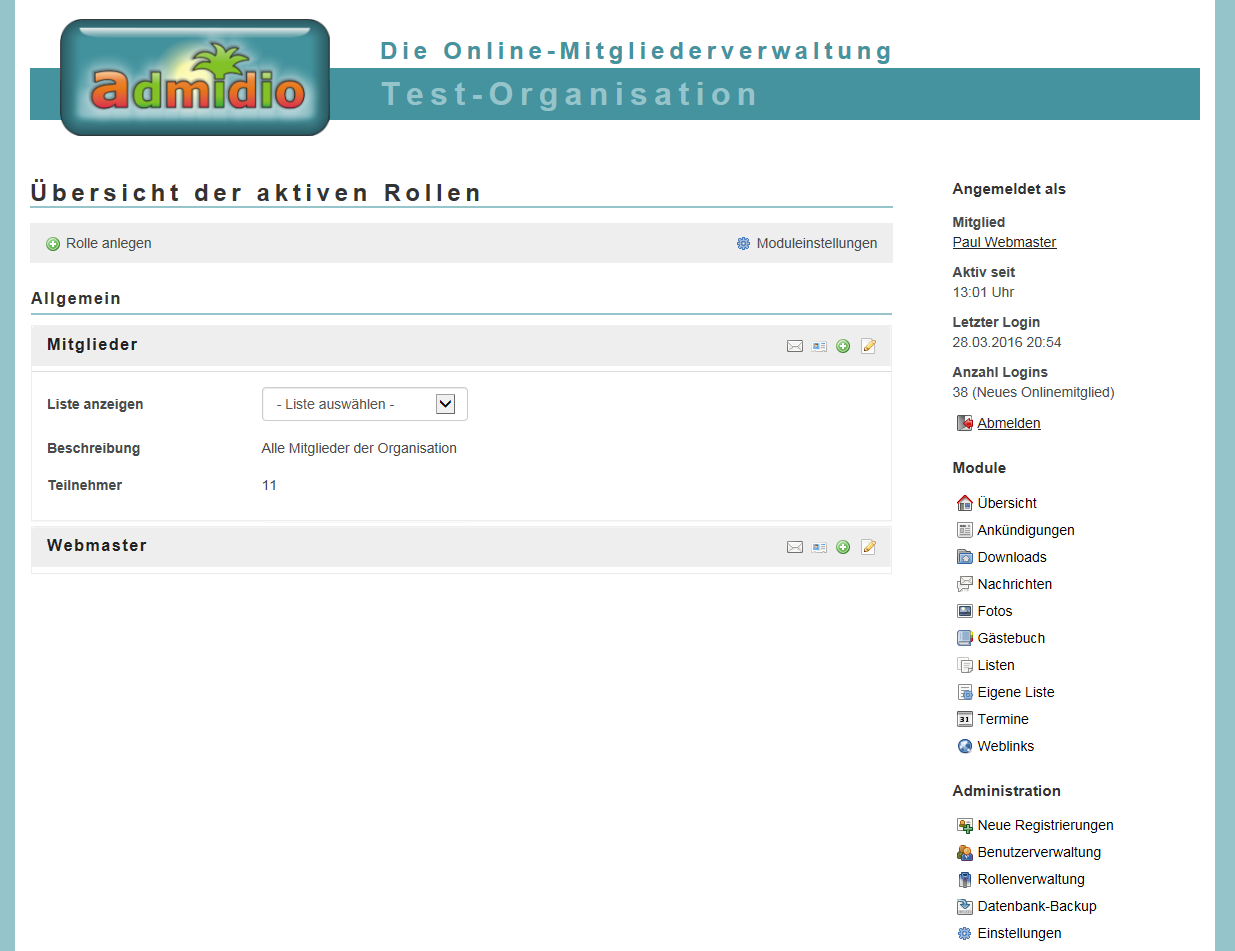Click the email icon in the Webmaster row
This screenshot has height=951, width=1235.
(x=795, y=547)
